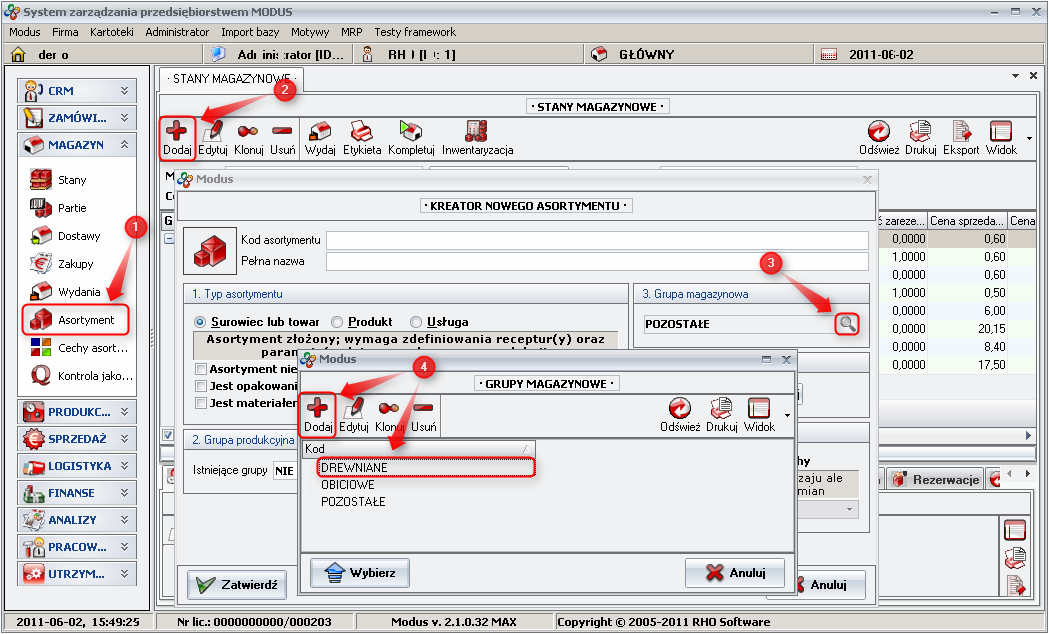Screen dimensions: 1049x634
Task: Click the magnifier next to POZOSTAŁE
Action: point(847,324)
